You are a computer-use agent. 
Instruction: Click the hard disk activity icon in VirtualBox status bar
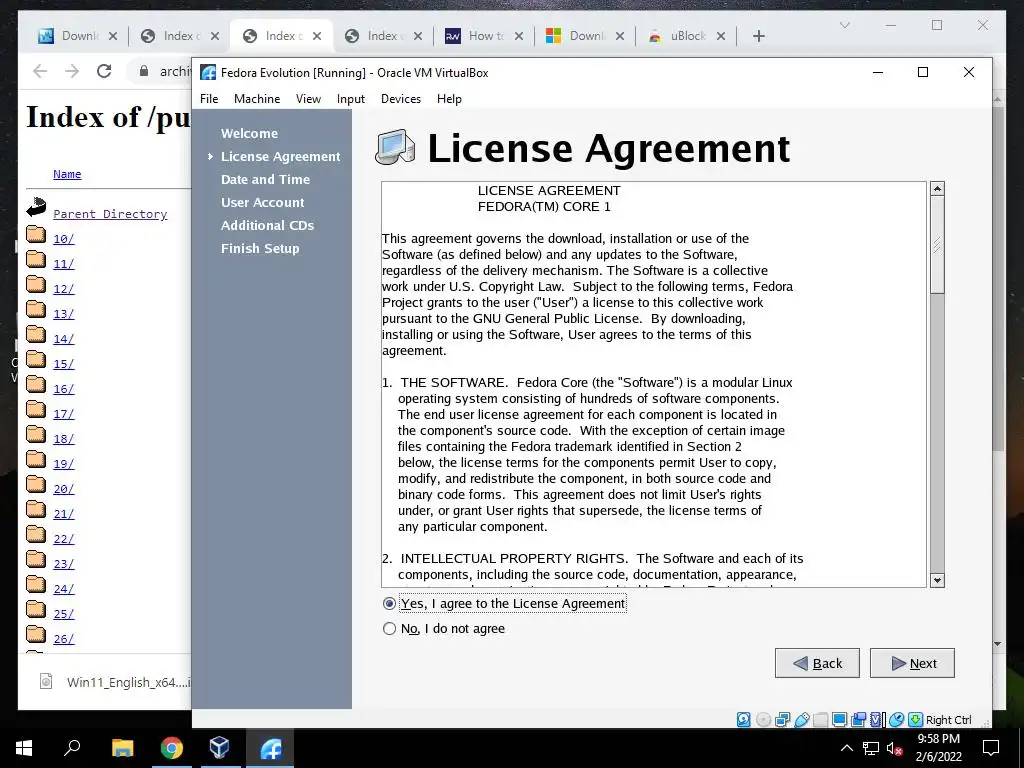pos(743,720)
